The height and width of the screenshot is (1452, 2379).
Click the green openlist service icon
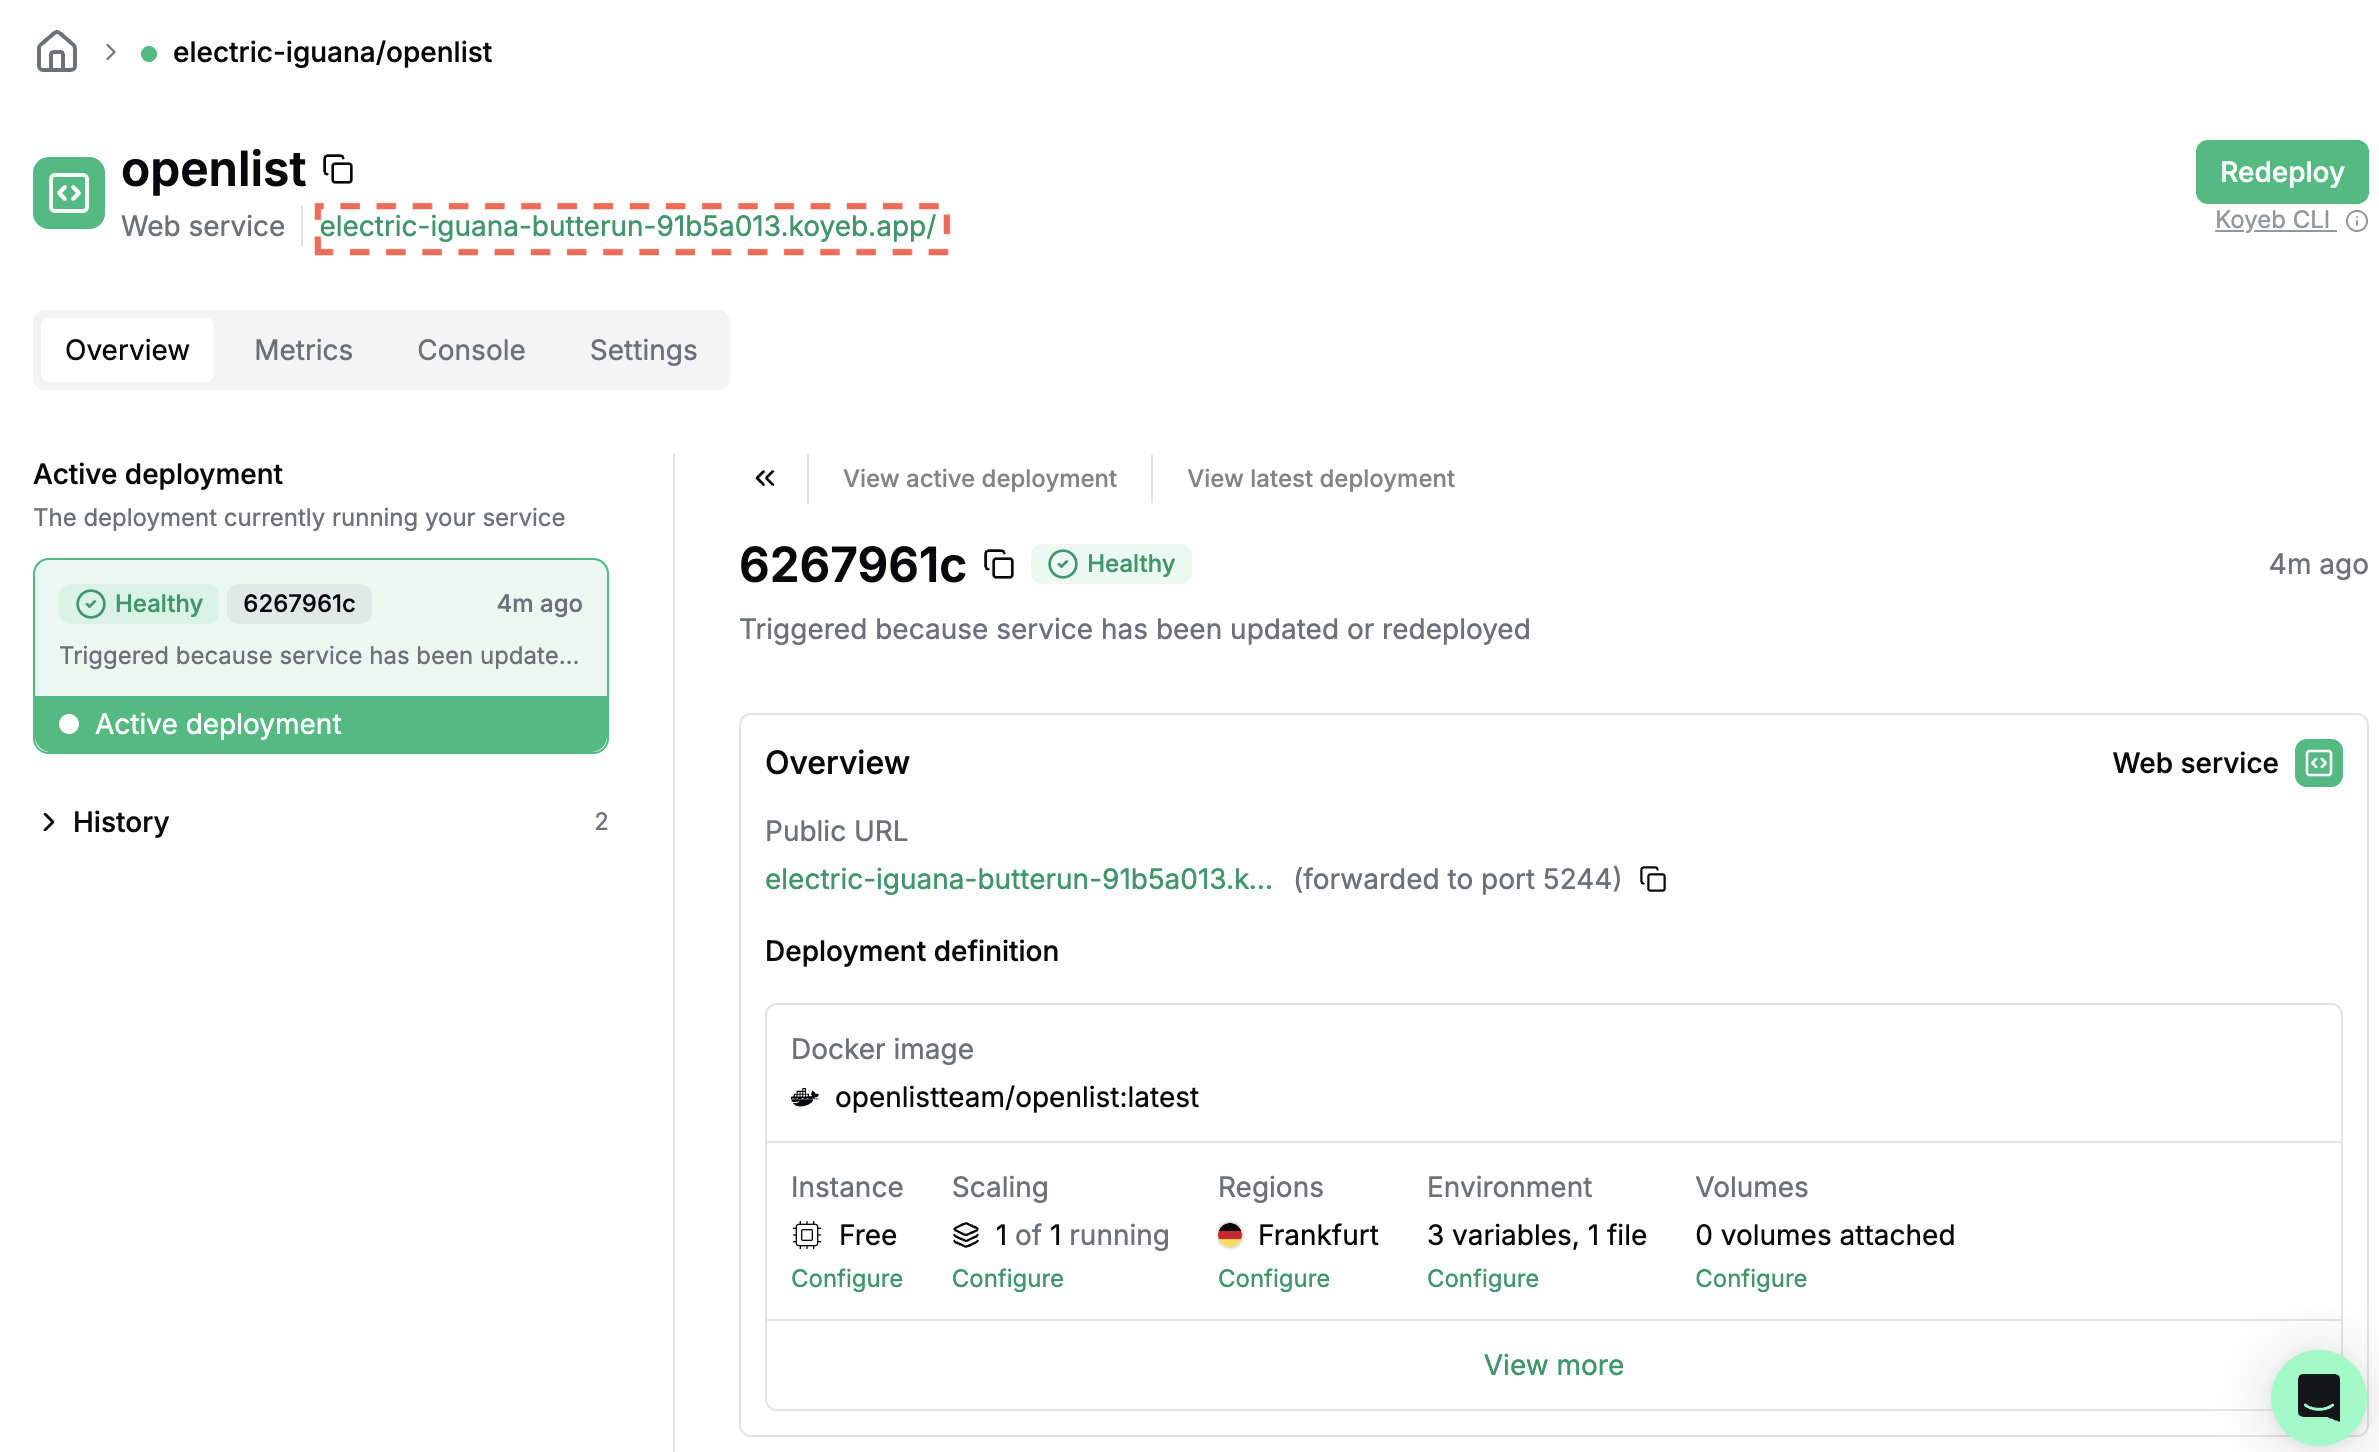click(x=69, y=193)
